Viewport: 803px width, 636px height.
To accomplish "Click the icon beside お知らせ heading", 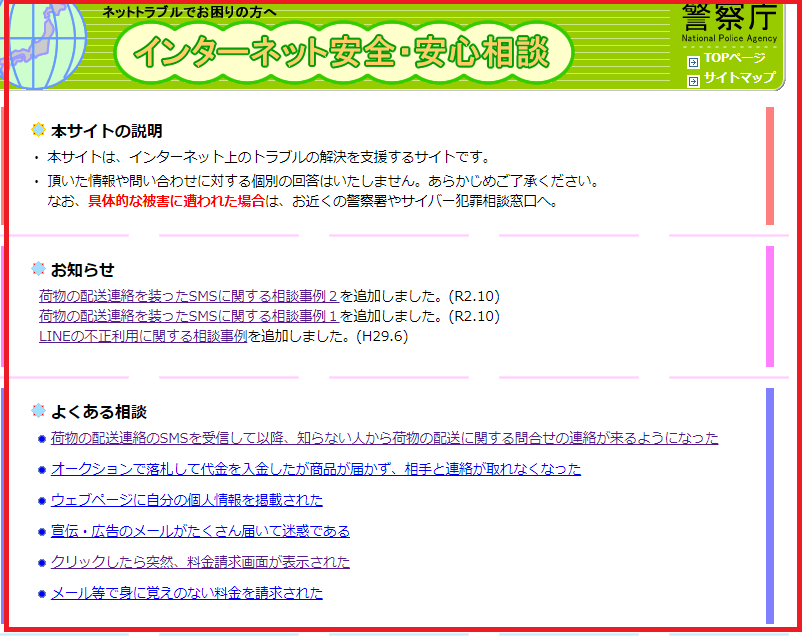I will coord(38,269).
